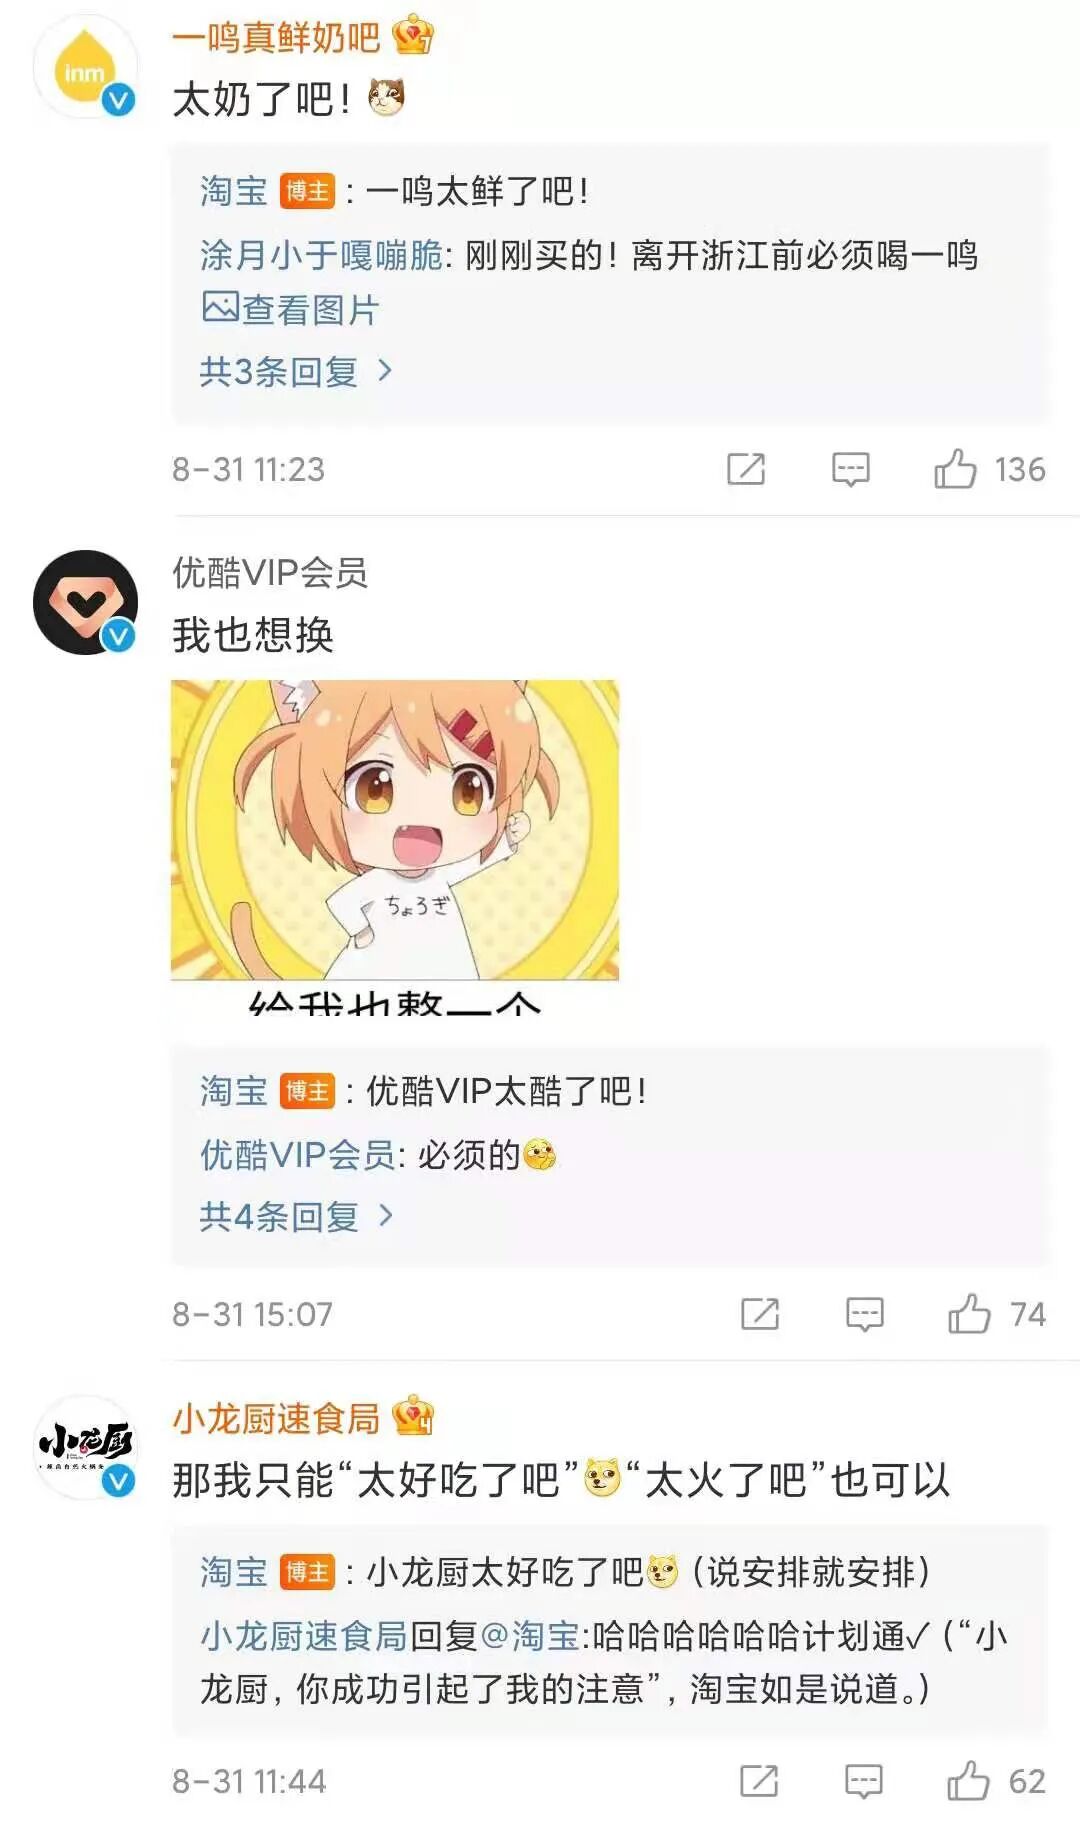The height and width of the screenshot is (1822, 1080).
Task: Tap the repost icon on the 8-31 15:07 comment
Action: click(x=760, y=1314)
